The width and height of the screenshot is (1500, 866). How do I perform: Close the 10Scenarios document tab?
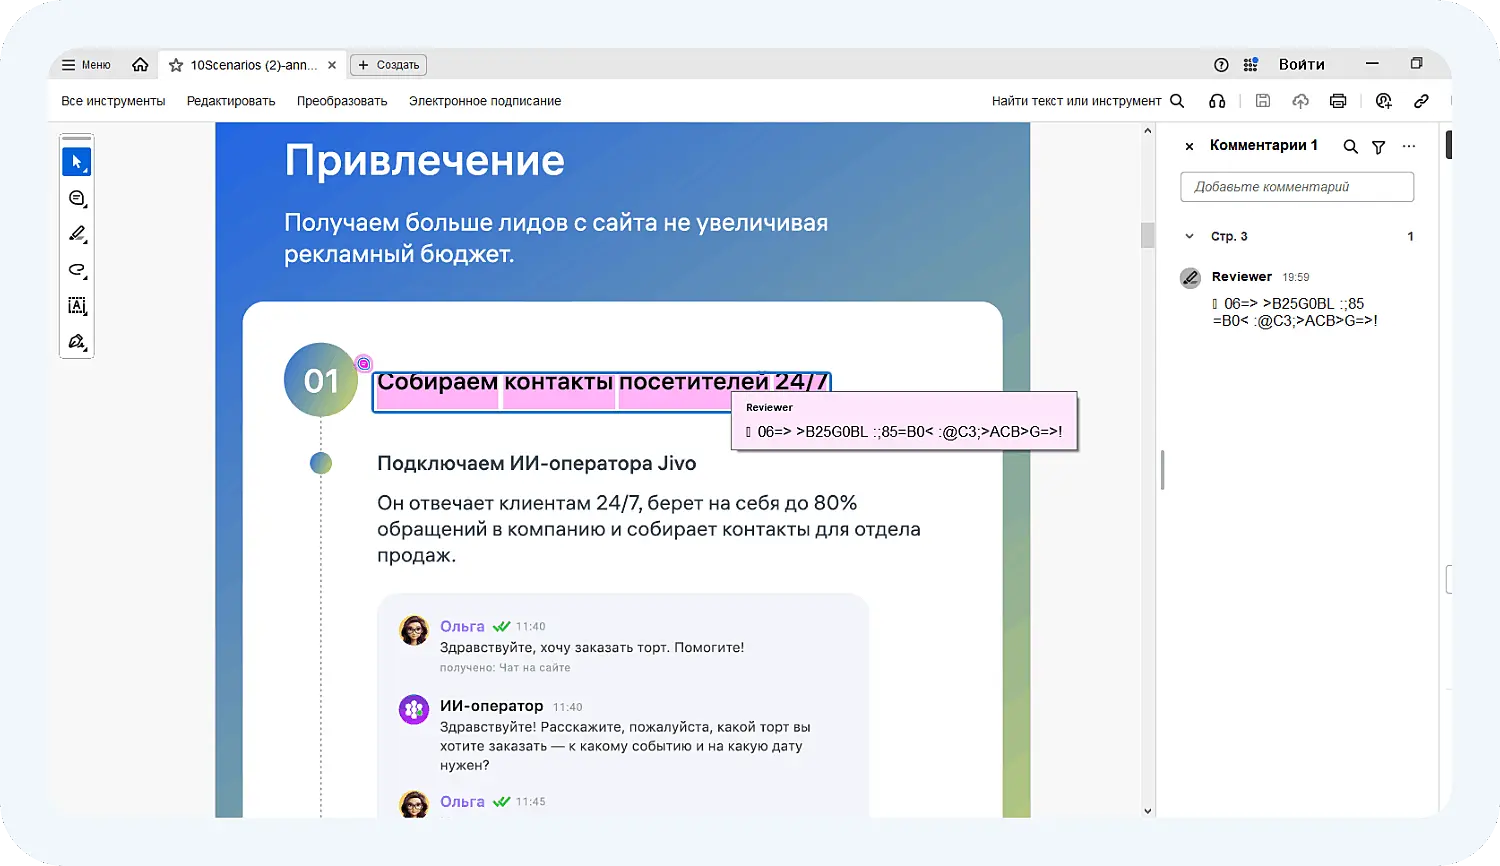(332, 65)
